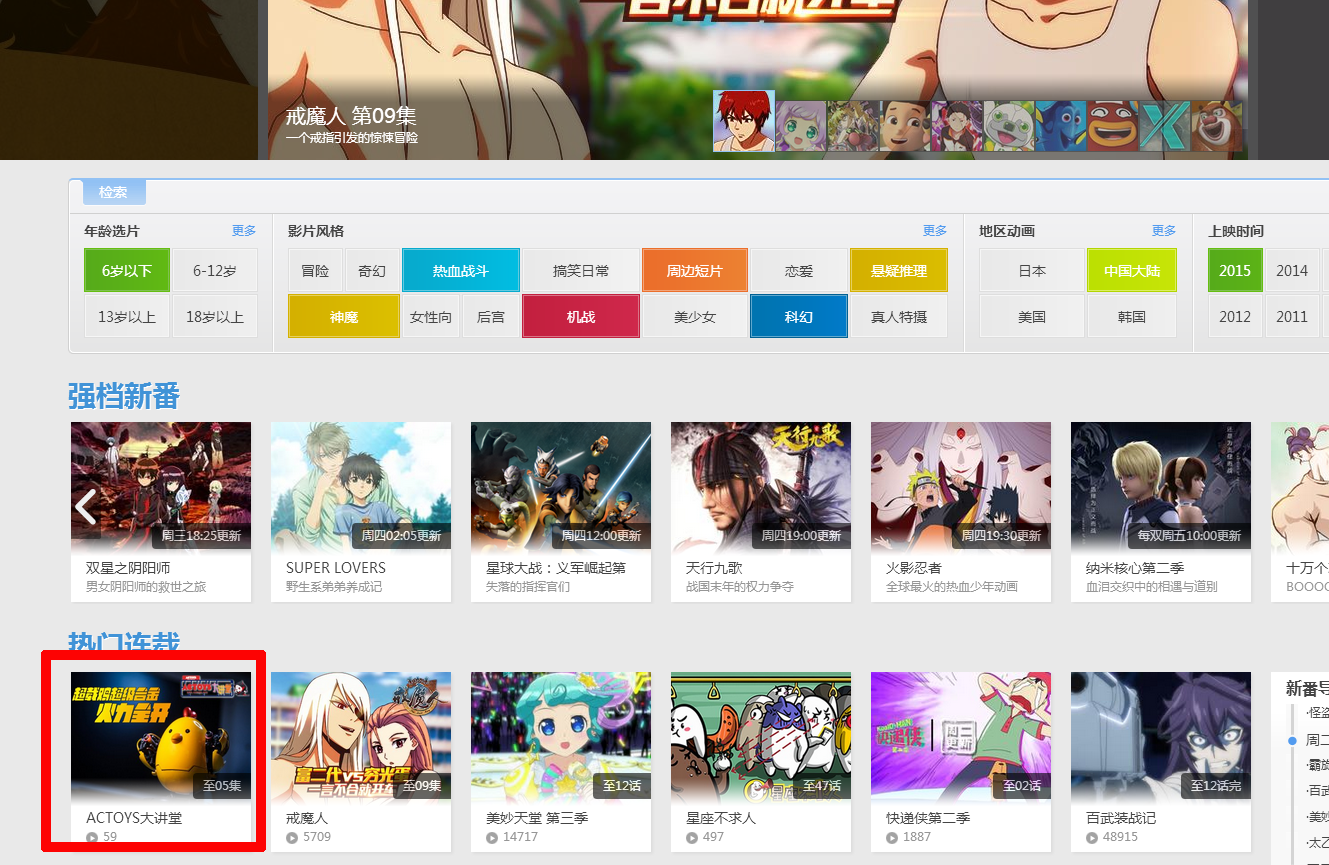Pick release year 2012
This screenshot has height=865, width=1329.
1235,316
